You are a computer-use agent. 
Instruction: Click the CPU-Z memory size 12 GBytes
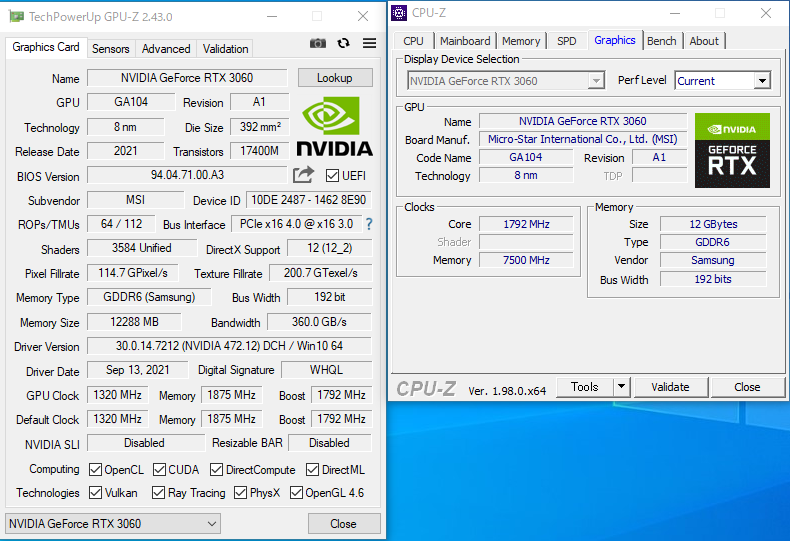[713, 224]
